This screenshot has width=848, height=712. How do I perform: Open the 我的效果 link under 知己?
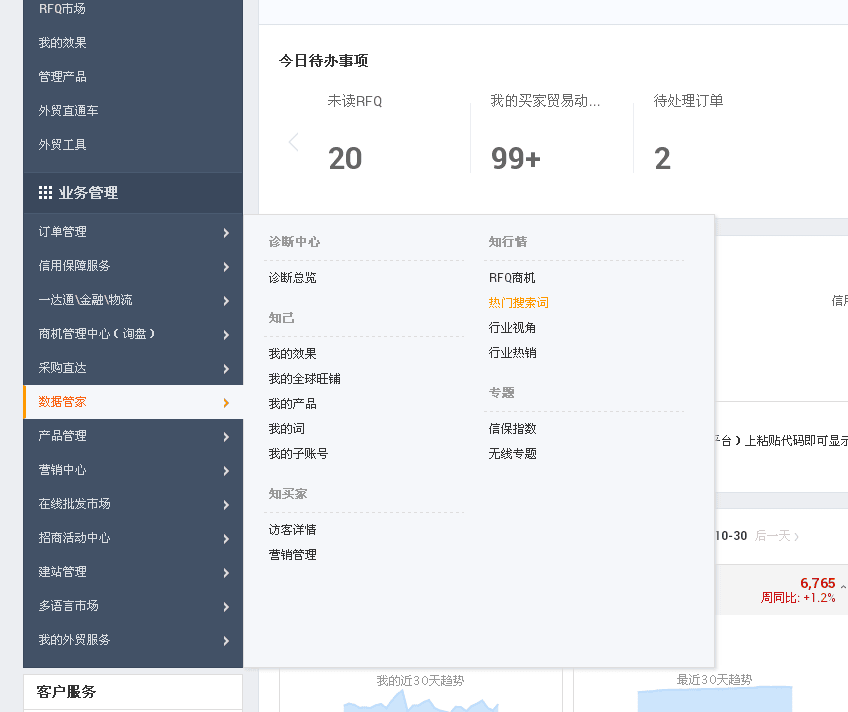tap(292, 354)
